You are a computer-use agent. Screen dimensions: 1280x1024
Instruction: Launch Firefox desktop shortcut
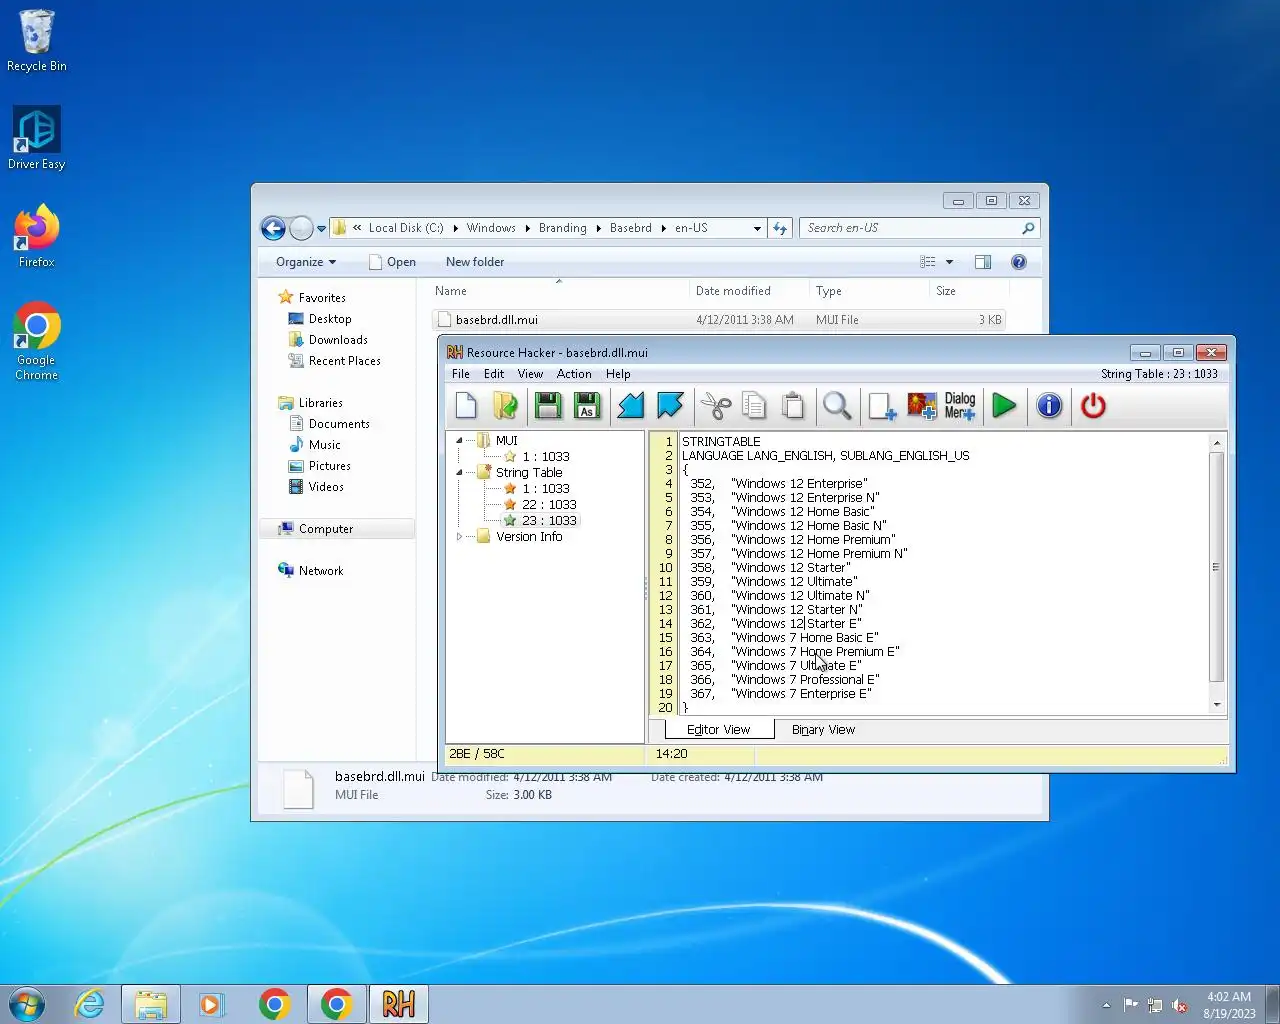[x=37, y=236]
